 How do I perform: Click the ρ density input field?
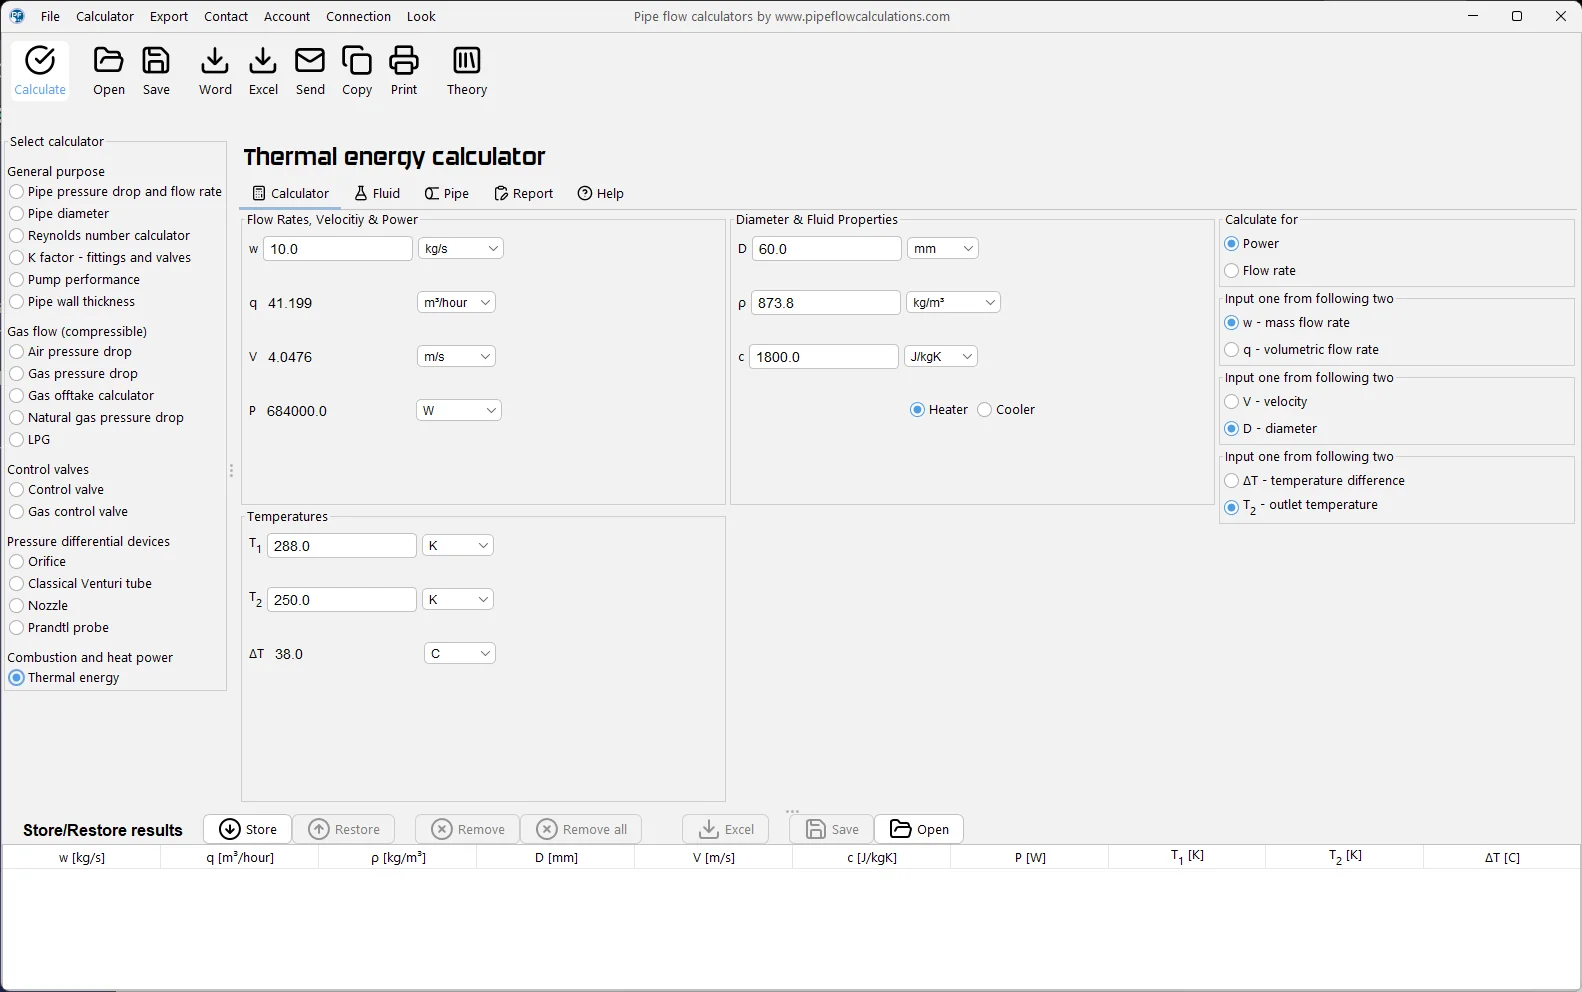826,303
